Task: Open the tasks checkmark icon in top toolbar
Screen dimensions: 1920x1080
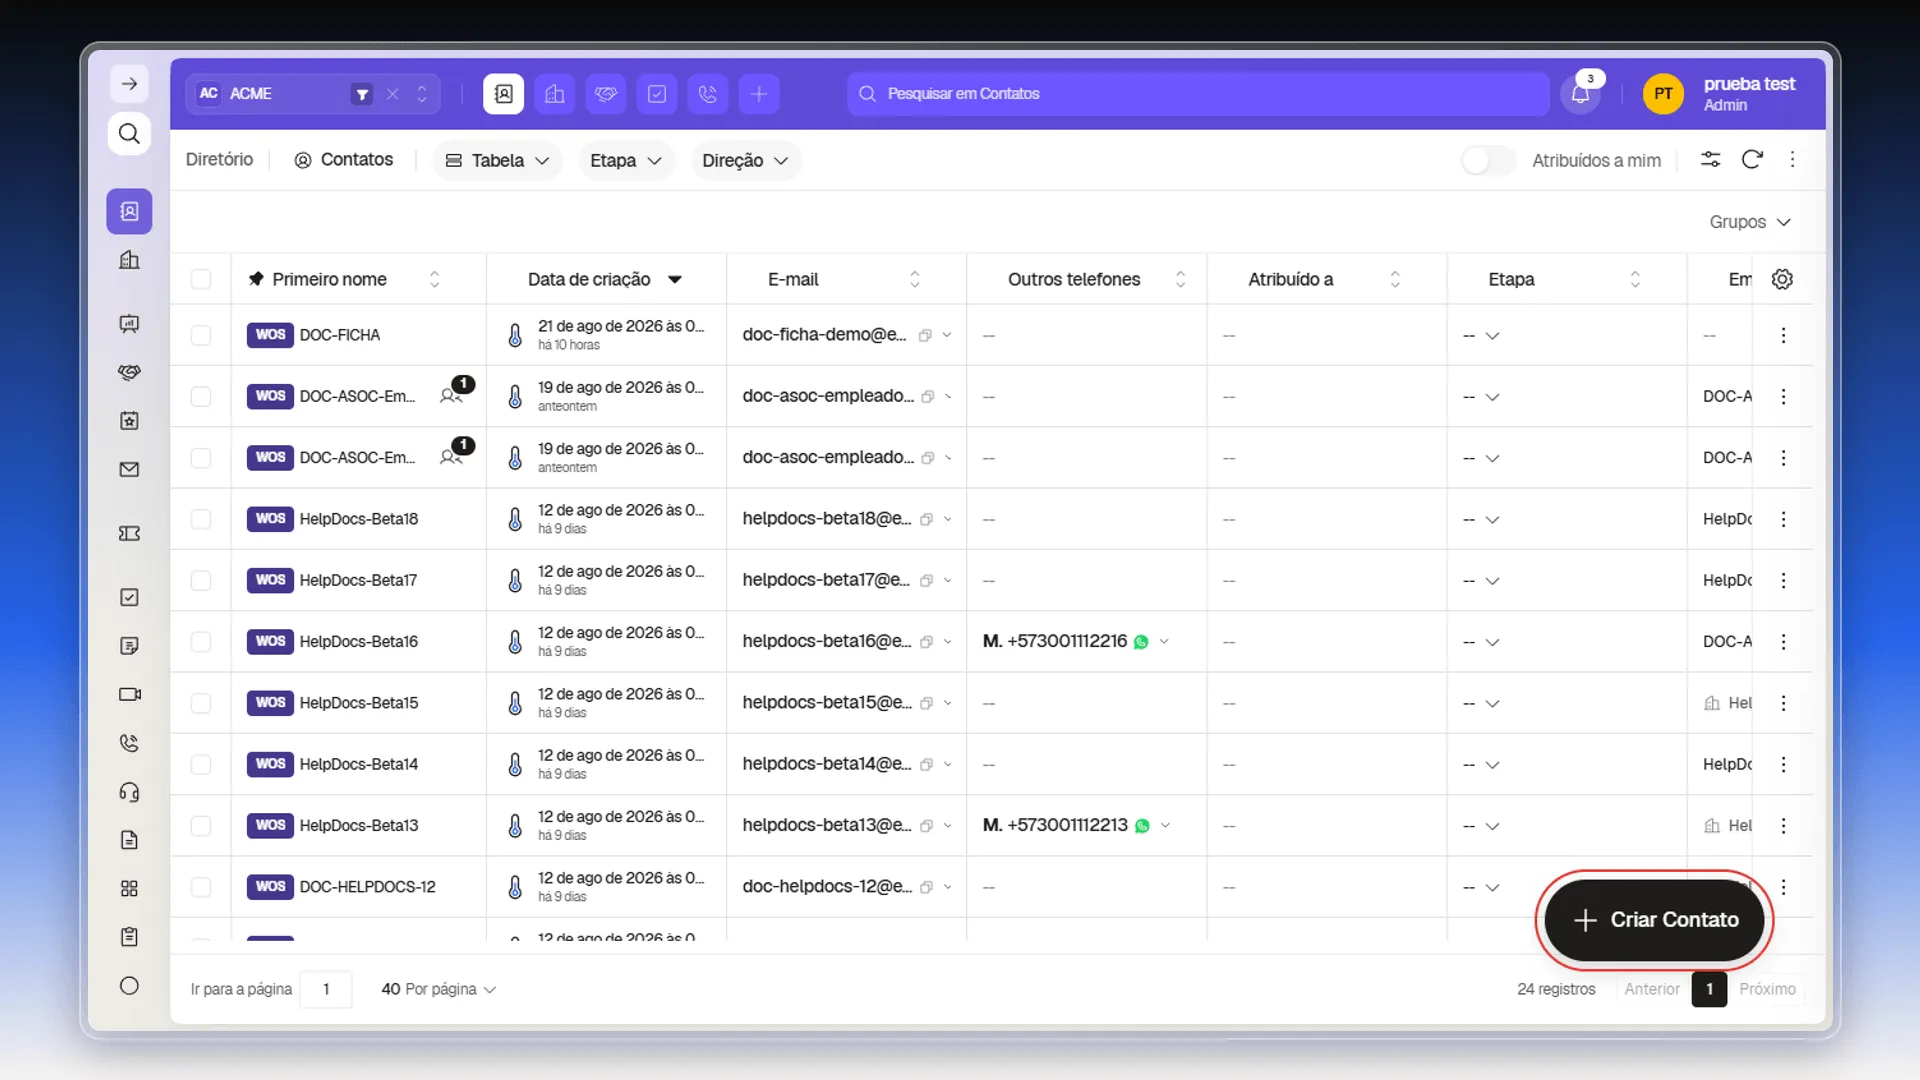Action: pyautogui.click(x=656, y=94)
